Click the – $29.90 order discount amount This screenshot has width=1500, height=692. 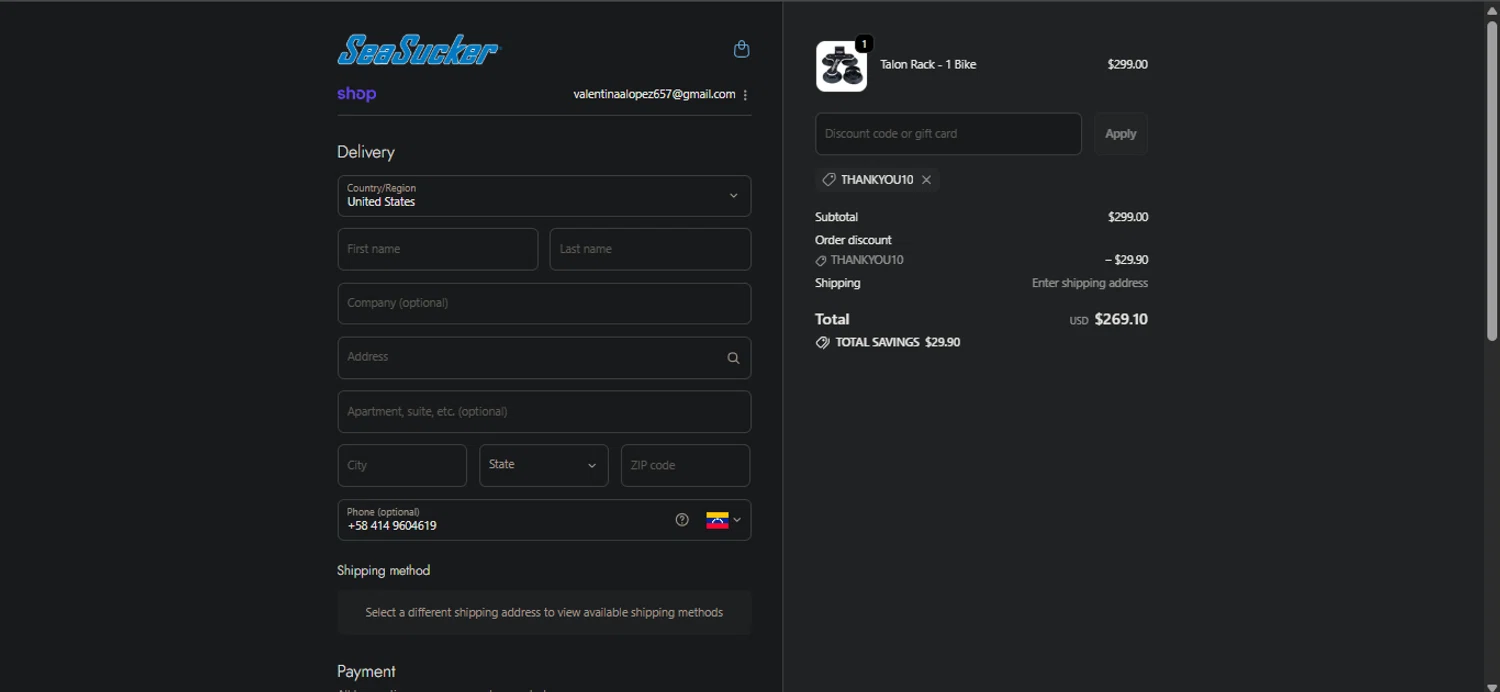[x=1126, y=260]
